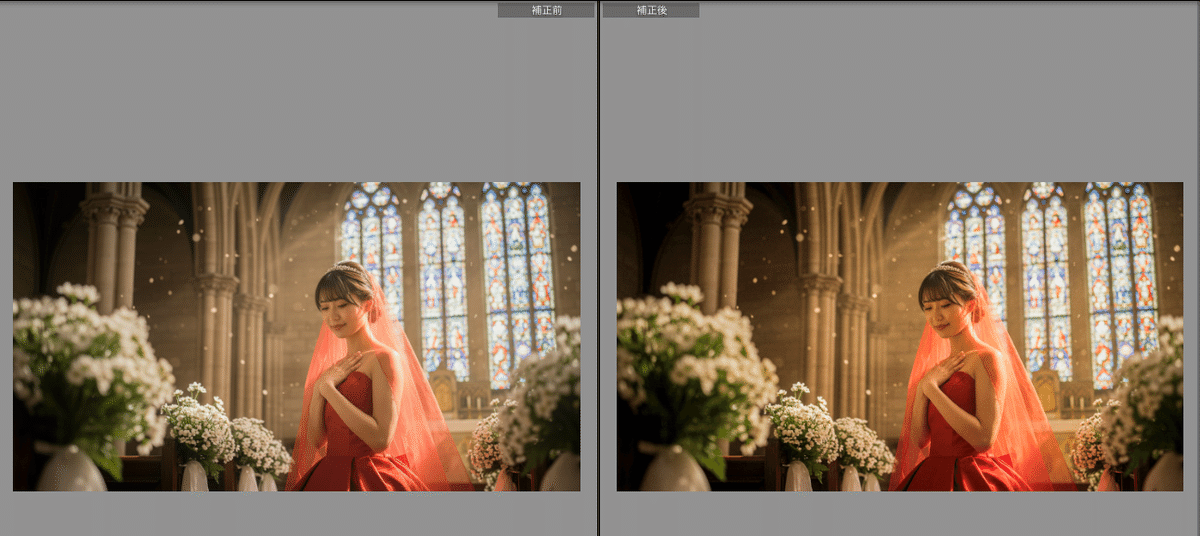
Task: Click the red dress skirt in before image
Action: tap(360, 470)
